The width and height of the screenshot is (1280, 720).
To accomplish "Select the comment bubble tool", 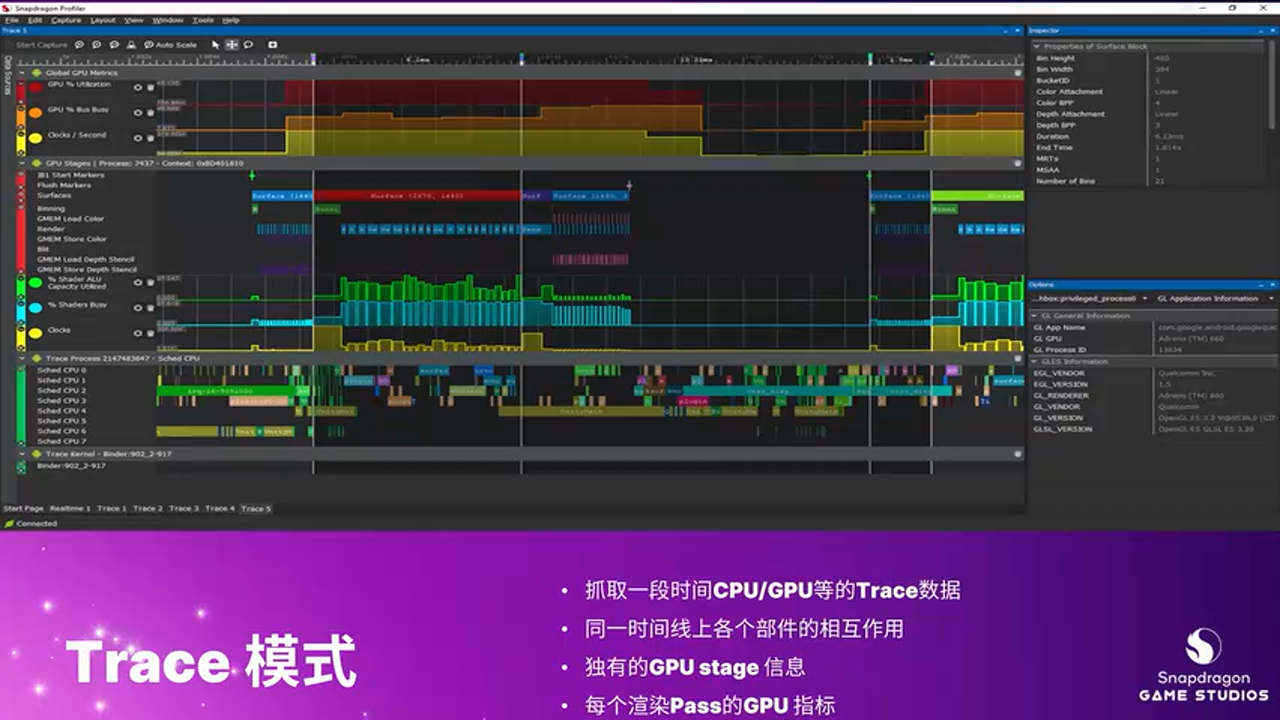I will tap(248, 44).
